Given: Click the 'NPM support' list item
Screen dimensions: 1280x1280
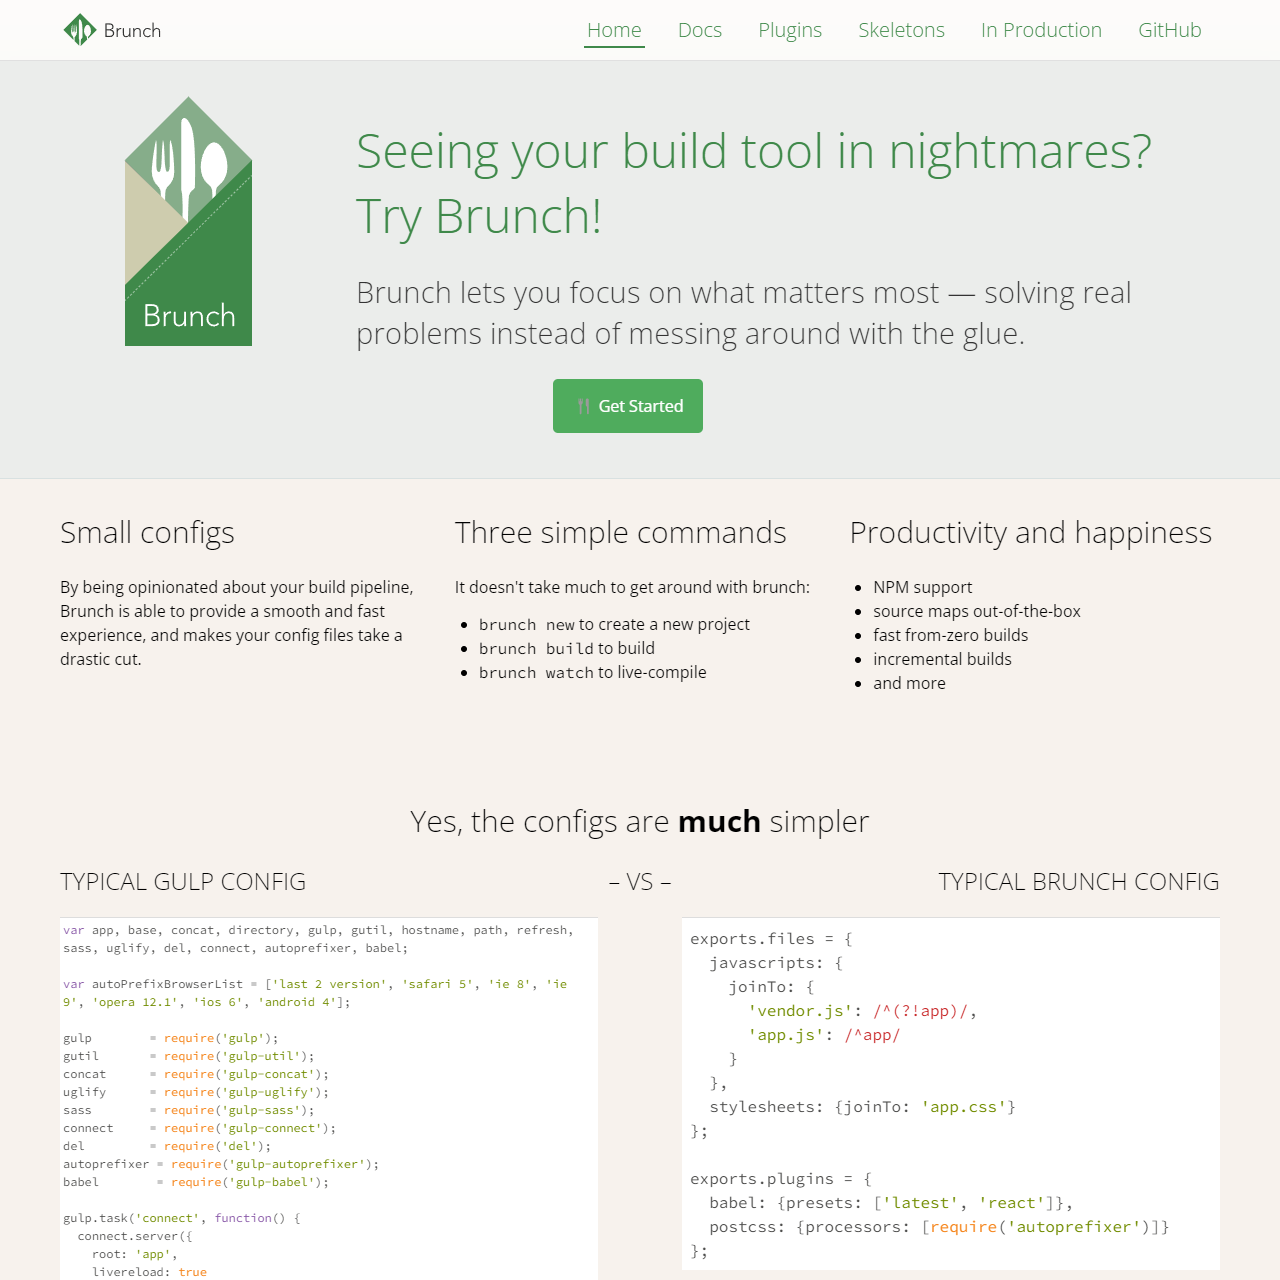Looking at the screenshot, I should click(x=922, y=587).
